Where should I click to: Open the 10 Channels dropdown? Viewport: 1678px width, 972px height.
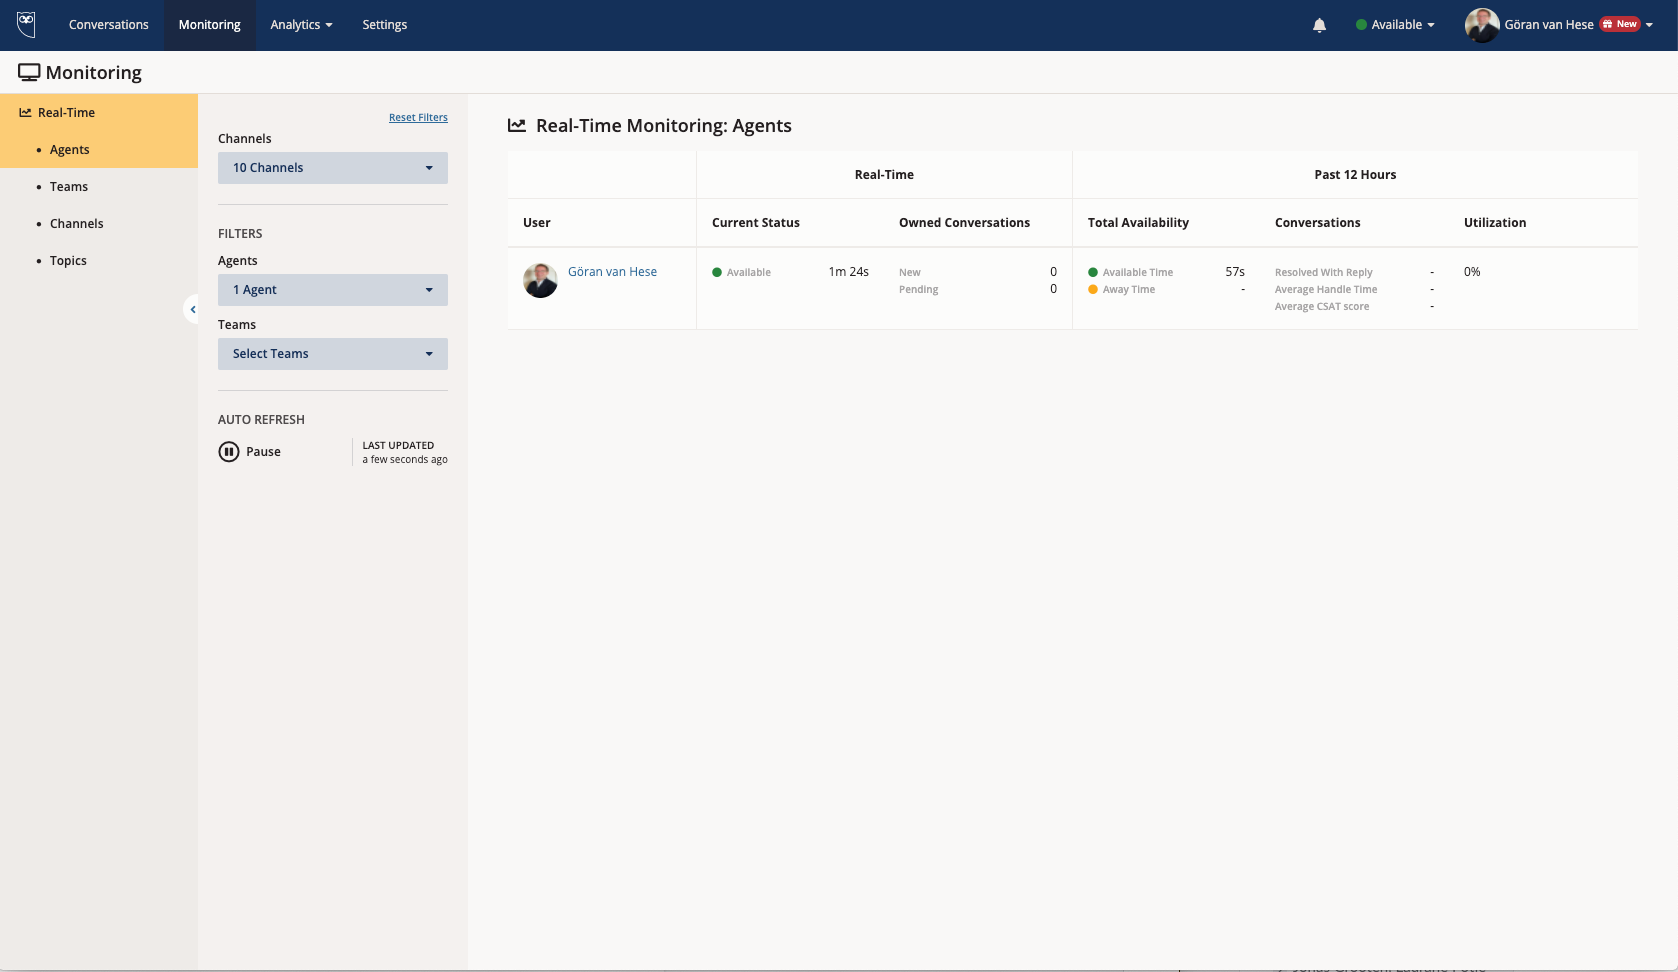click(x=332, y=168)
